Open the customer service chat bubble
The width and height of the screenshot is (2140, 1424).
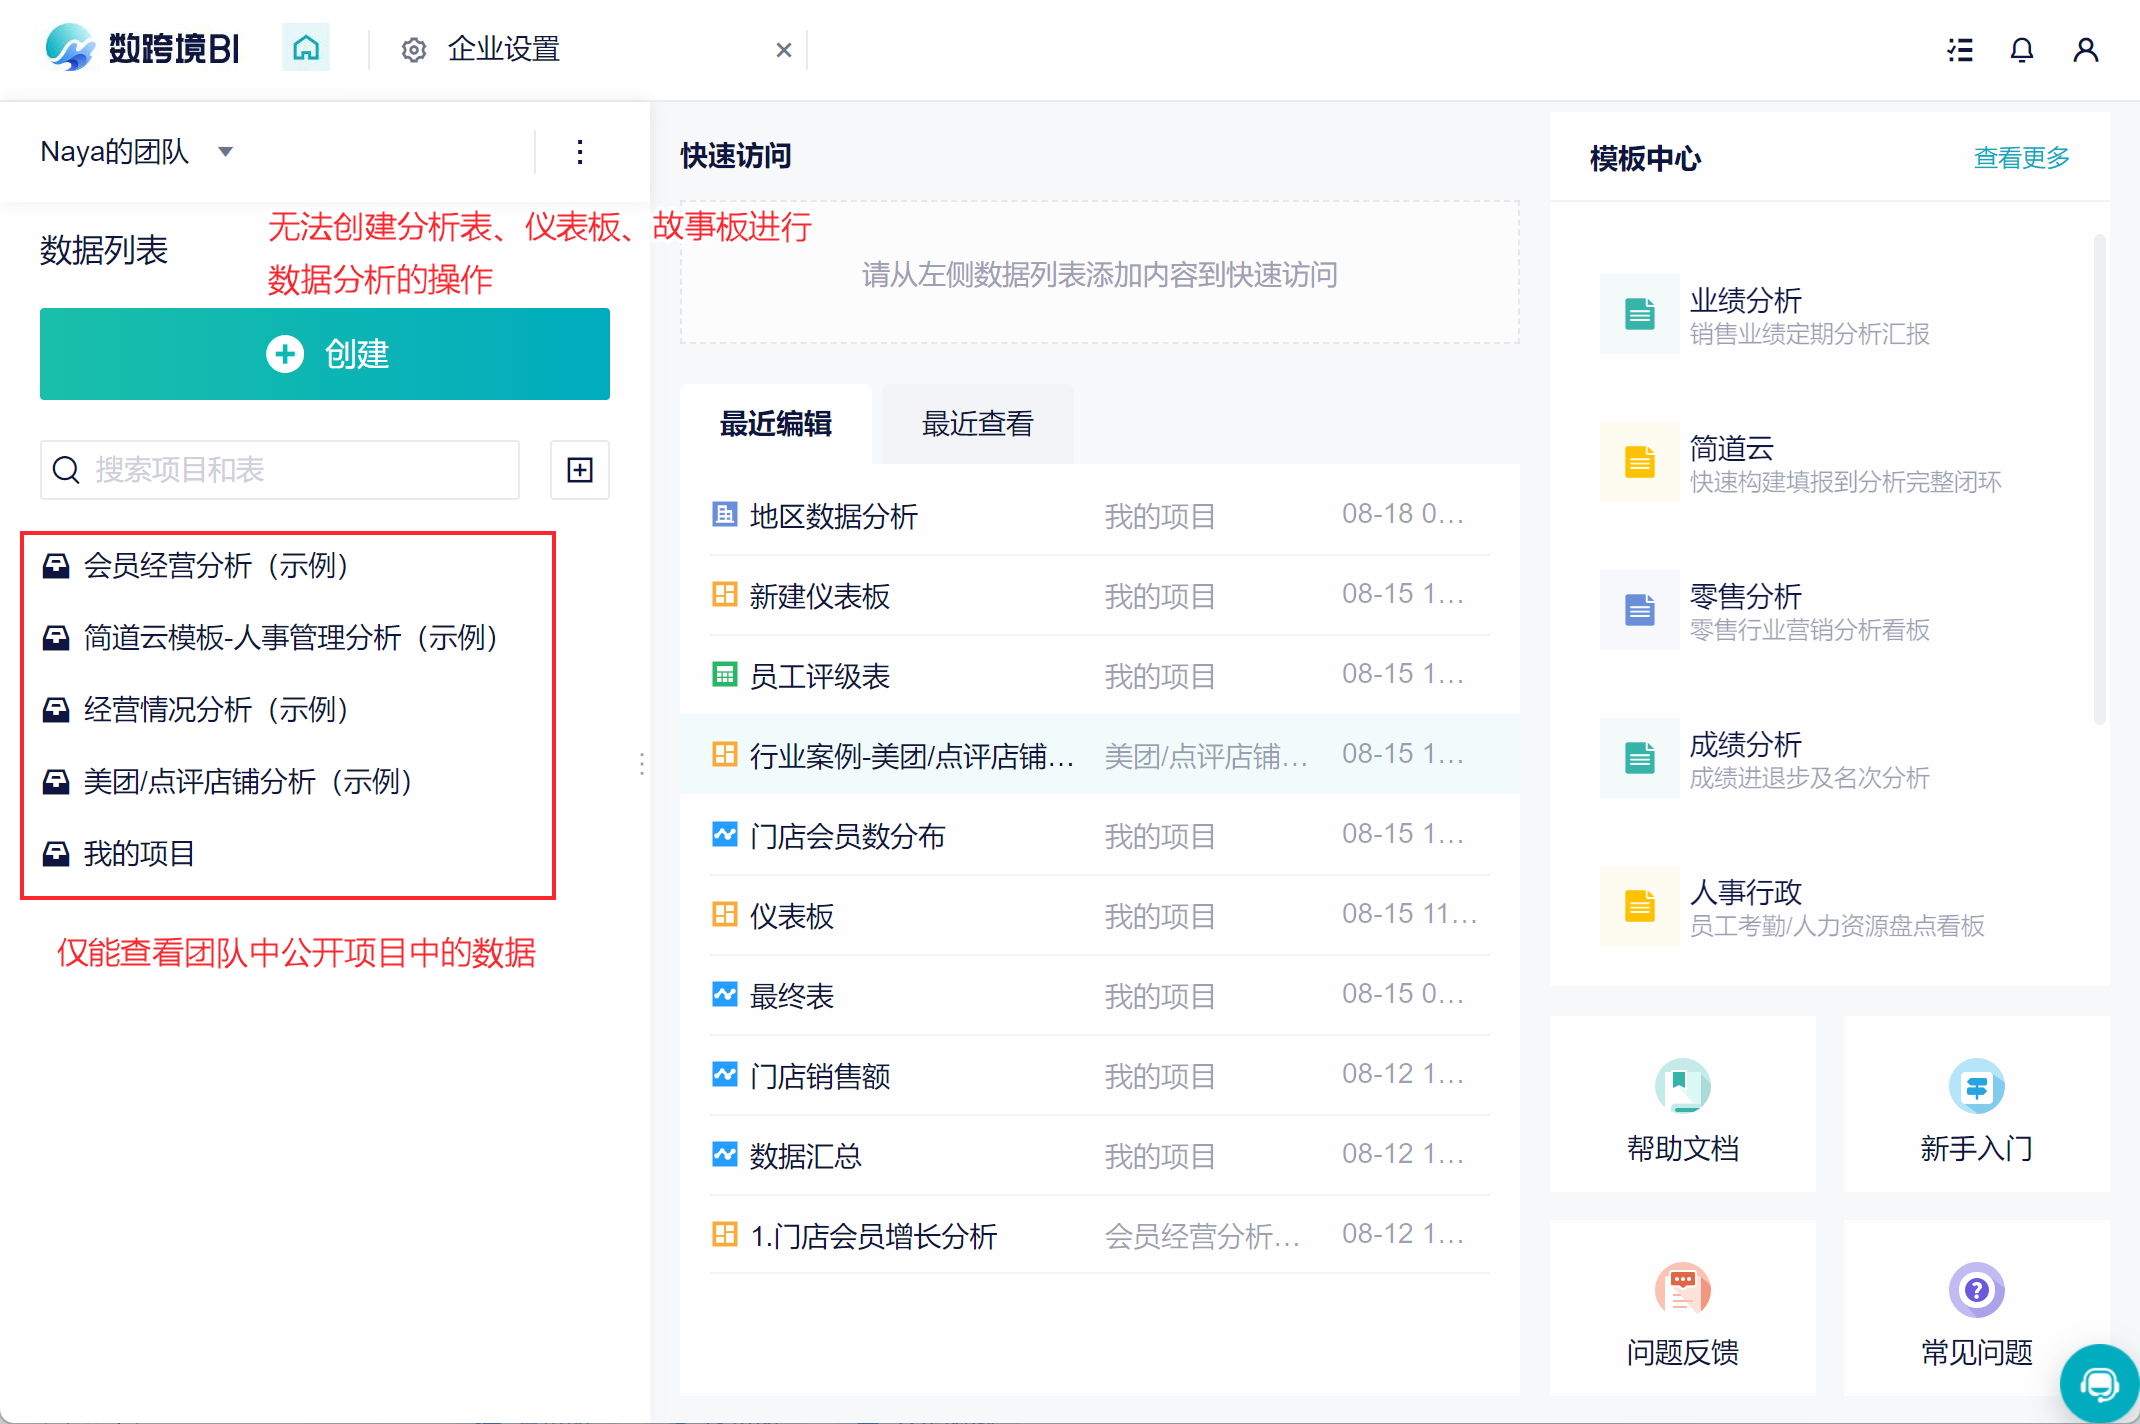tap(2099, 1384)
